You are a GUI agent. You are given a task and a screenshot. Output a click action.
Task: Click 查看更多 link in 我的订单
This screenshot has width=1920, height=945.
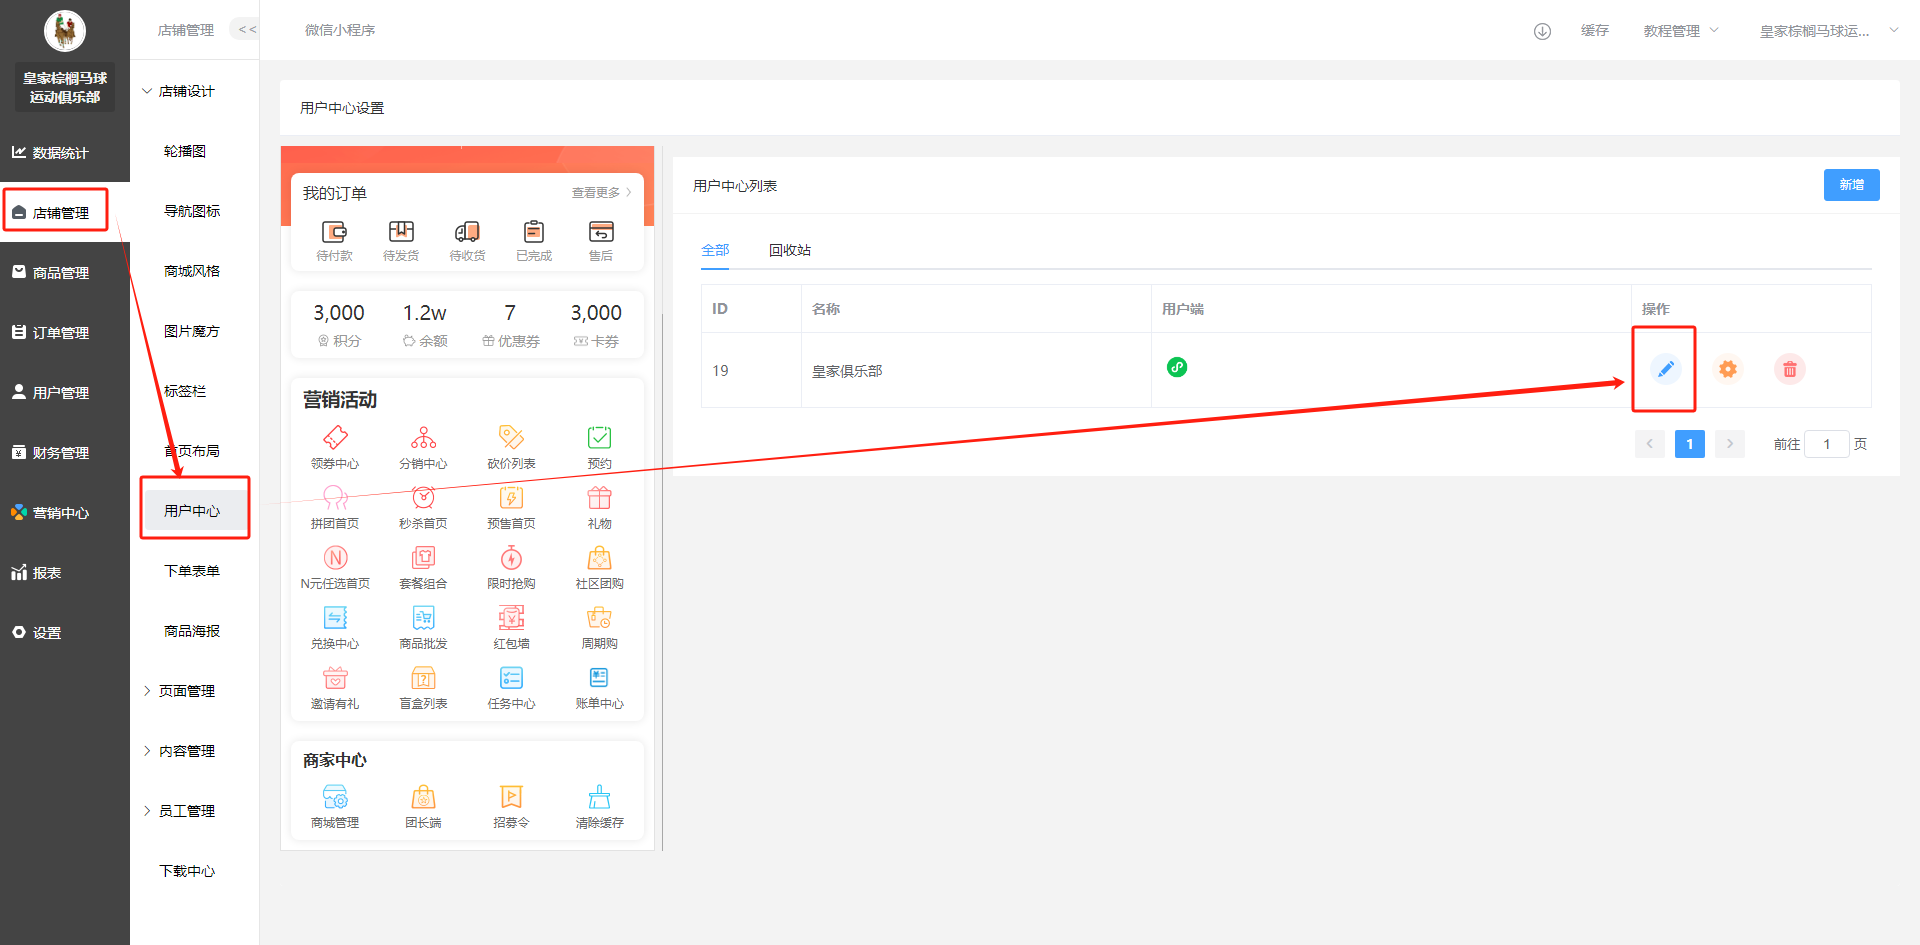click(x=600, y=193)
